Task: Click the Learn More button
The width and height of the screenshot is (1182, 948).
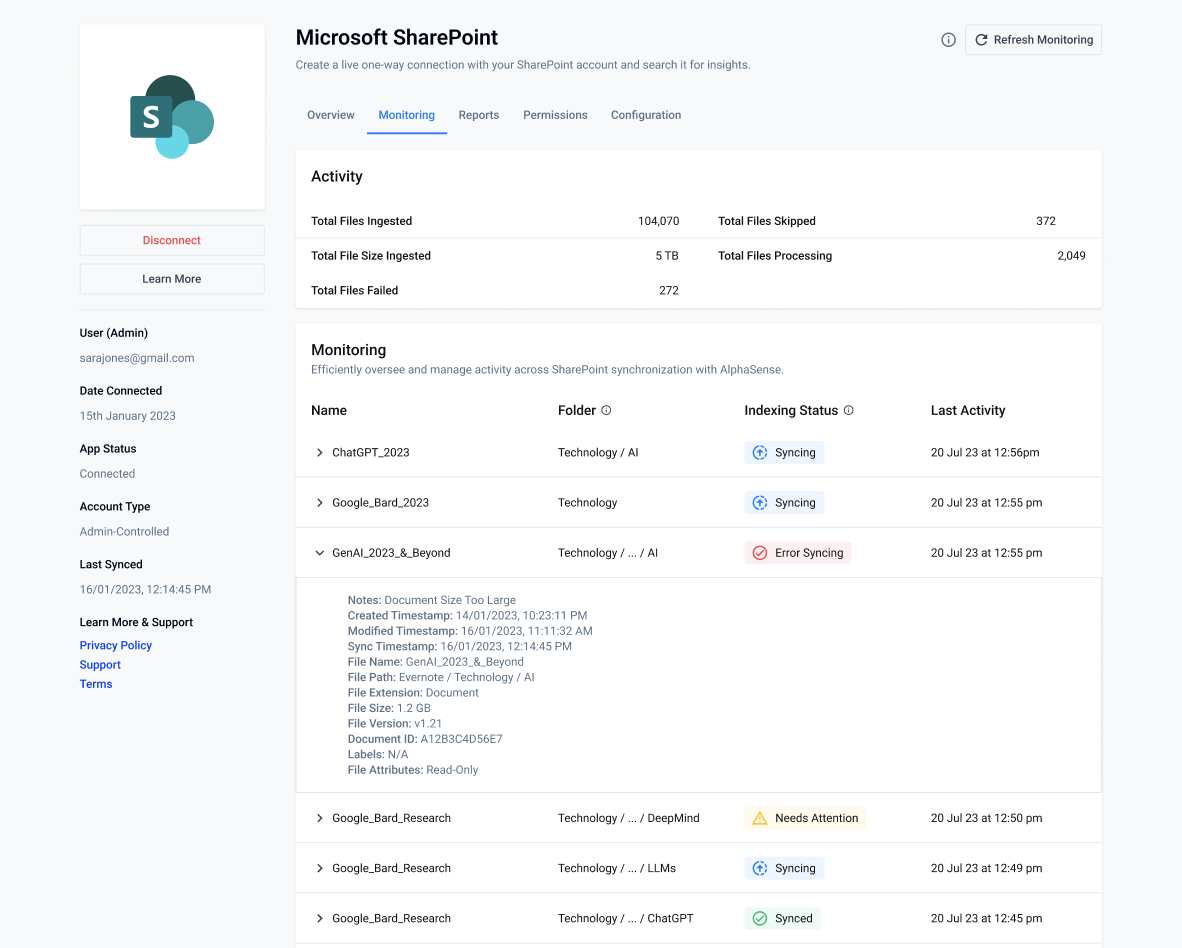Action: coord(172,279)
